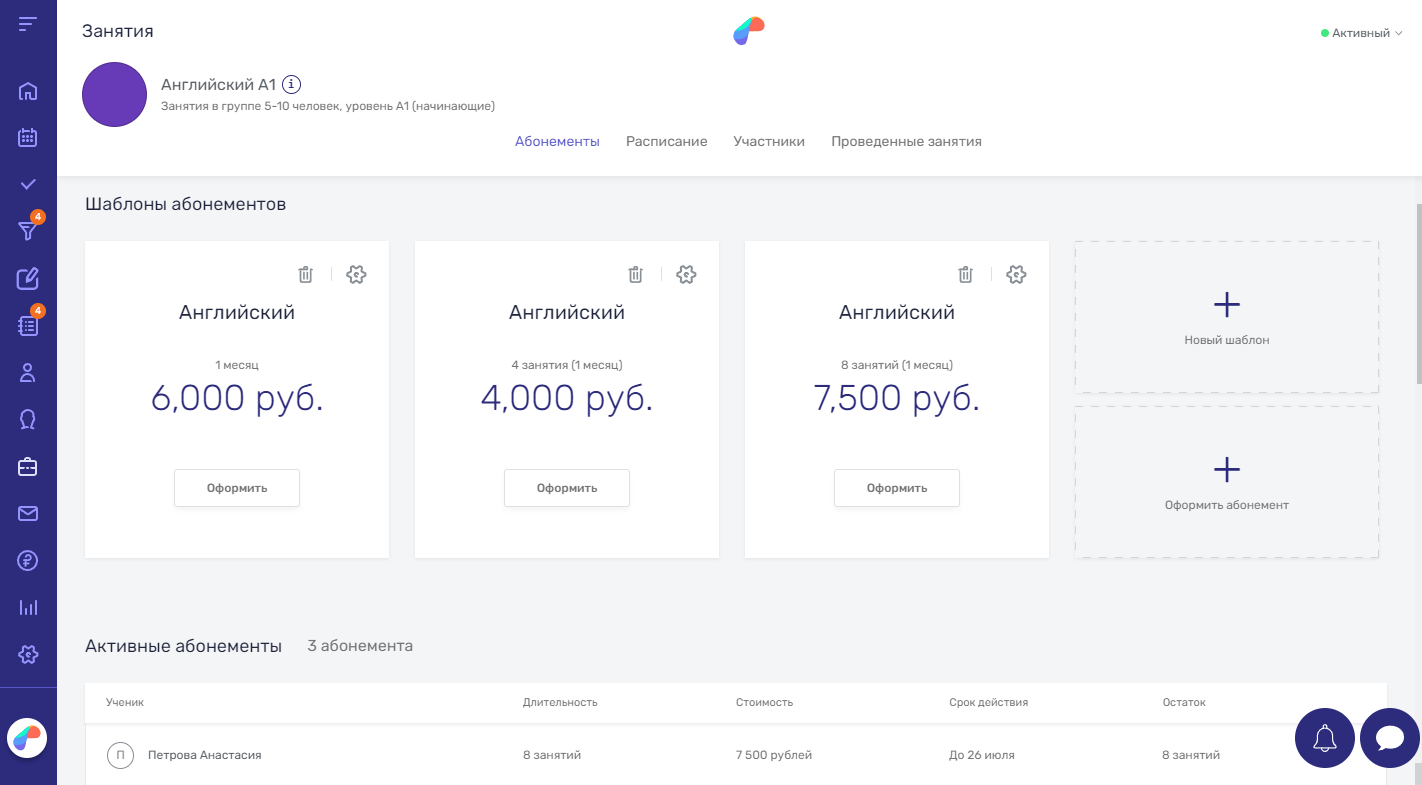1422x785 pixels.
Task: Click the Английский A1 group name
Action: click(218, 85)
